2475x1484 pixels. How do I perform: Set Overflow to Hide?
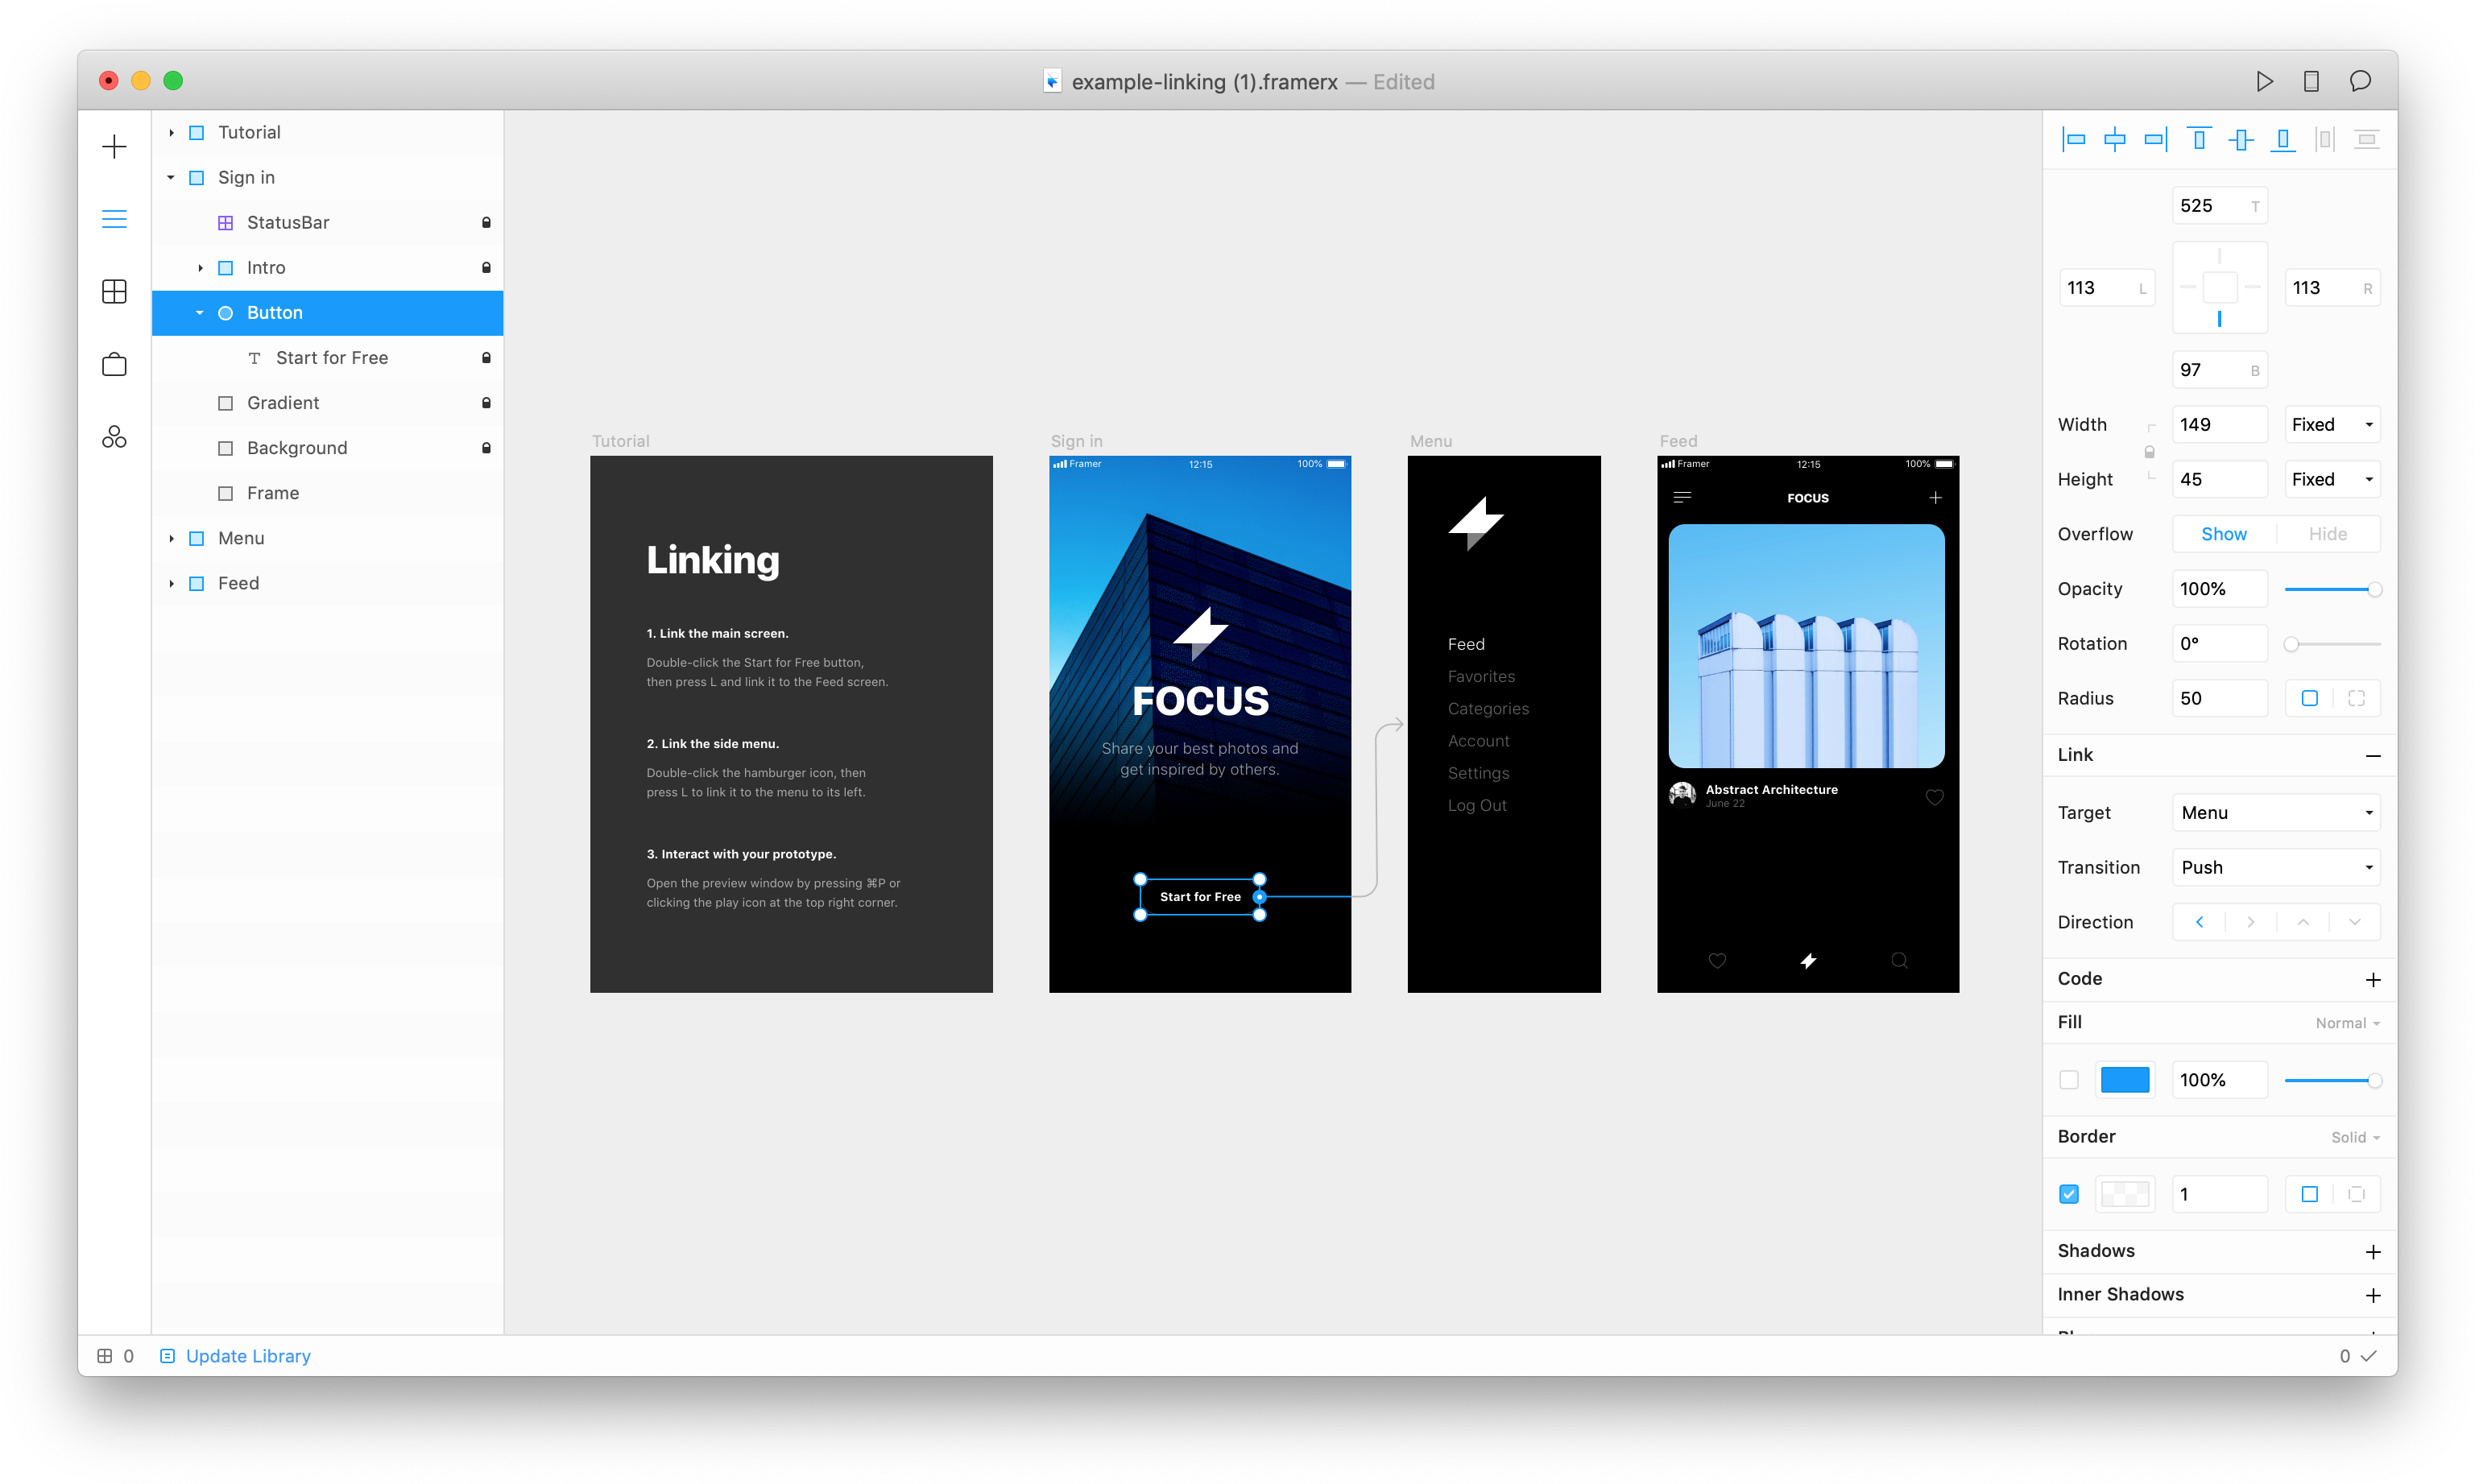[2327, 534]
